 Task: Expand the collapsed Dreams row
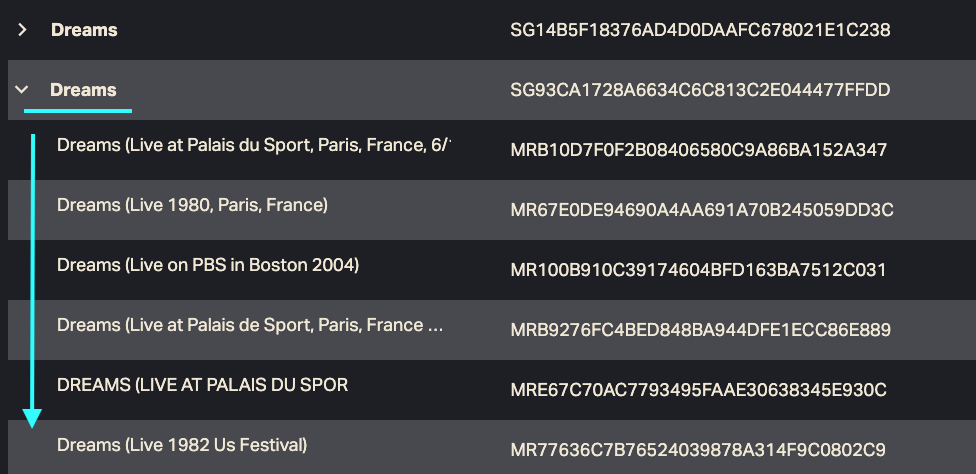click(22, 30)
